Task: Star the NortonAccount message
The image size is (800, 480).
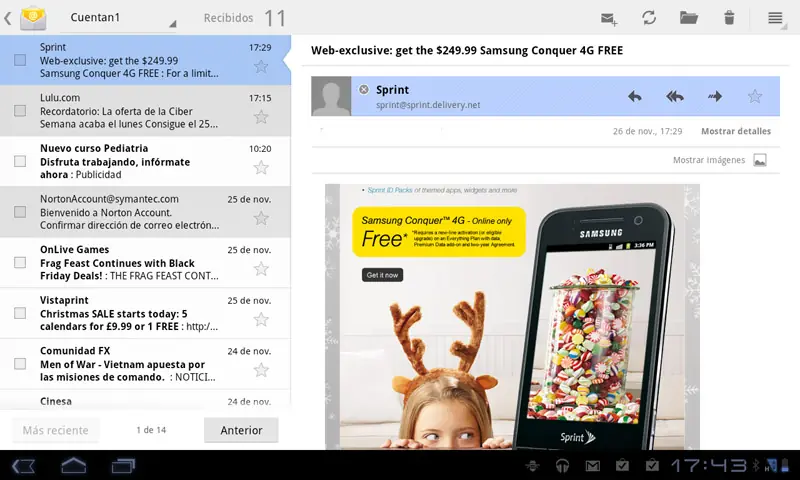Action: (261, 218)
